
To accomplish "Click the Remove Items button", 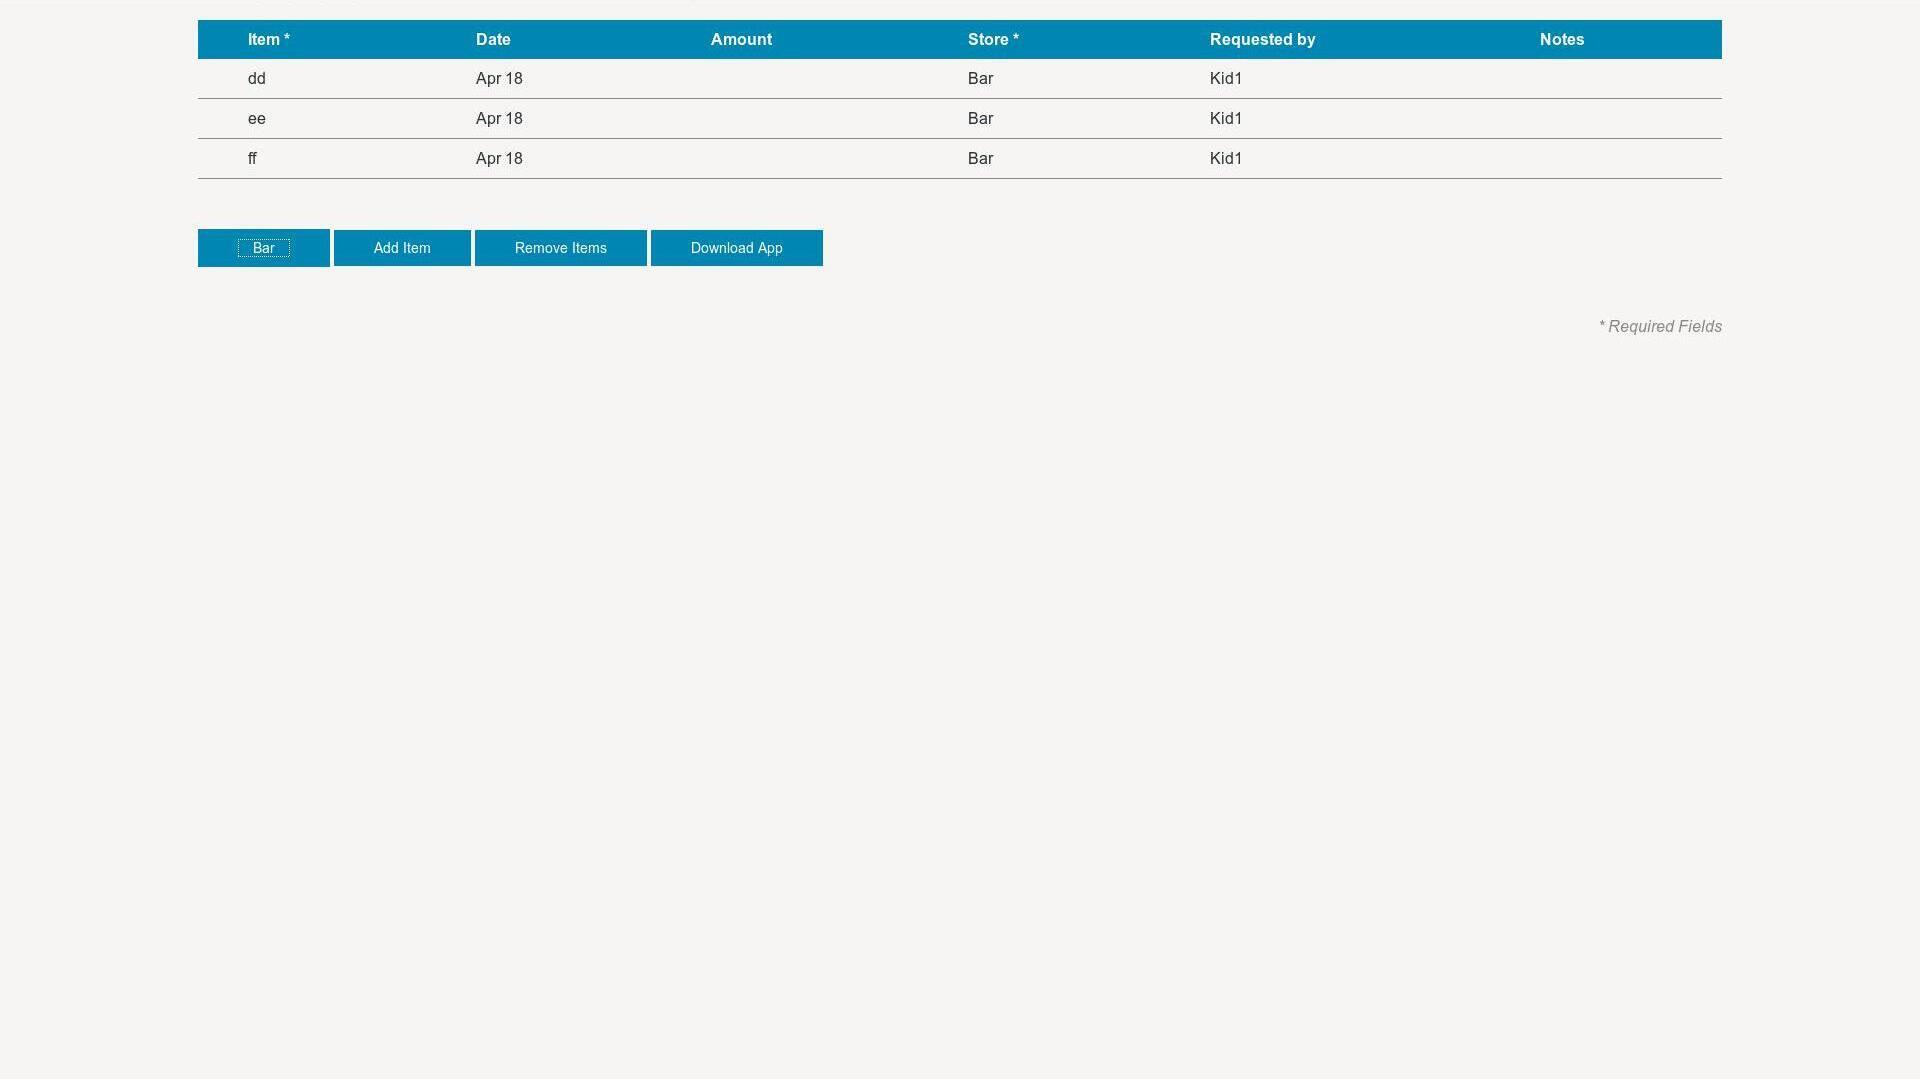I will 561,248.
